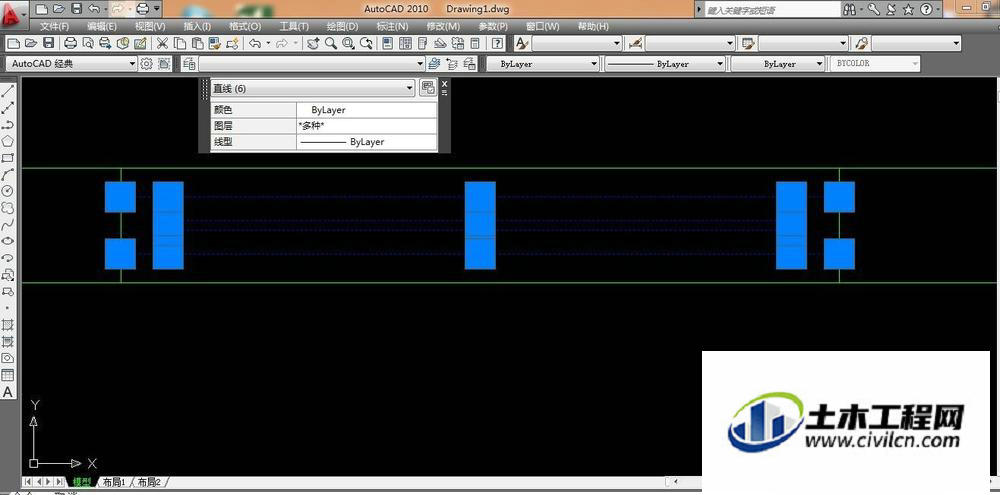Image resolution: width=1000 pixels, height=495 pixels.
Task: Click Plot icon in standard toolbar
Action: point(70,43)
